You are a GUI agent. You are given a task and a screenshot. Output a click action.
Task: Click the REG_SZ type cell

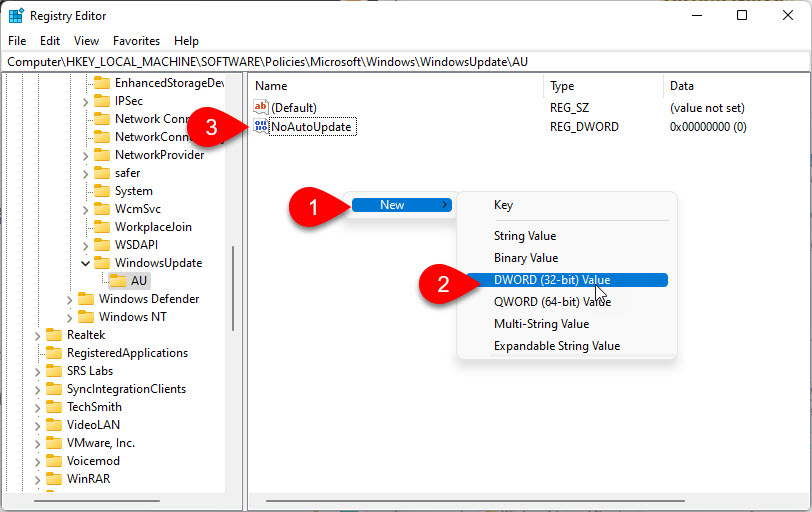[570, 108]
